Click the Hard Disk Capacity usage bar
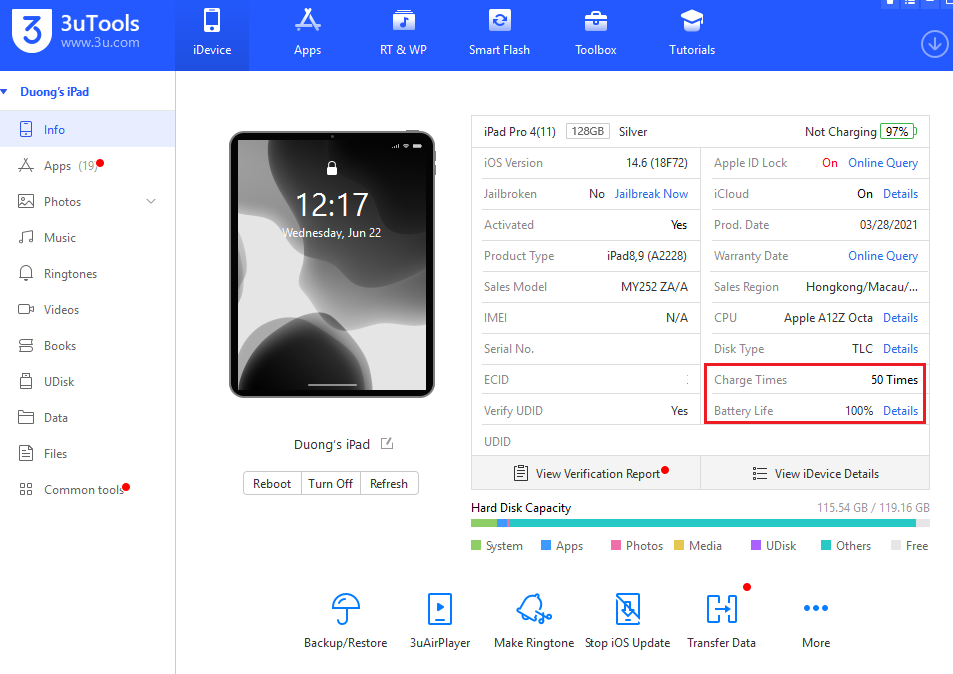This screenshot has height=674, width=953. point(700,523)
